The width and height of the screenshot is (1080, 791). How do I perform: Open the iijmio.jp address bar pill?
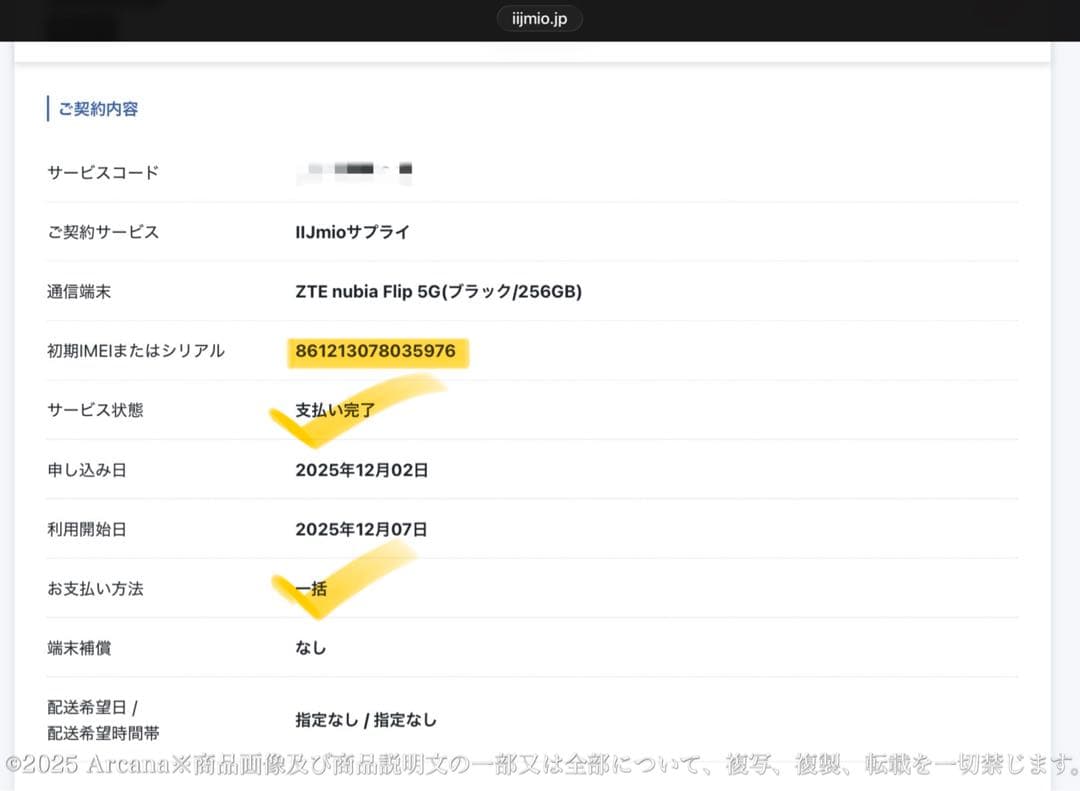click(539, 17)
